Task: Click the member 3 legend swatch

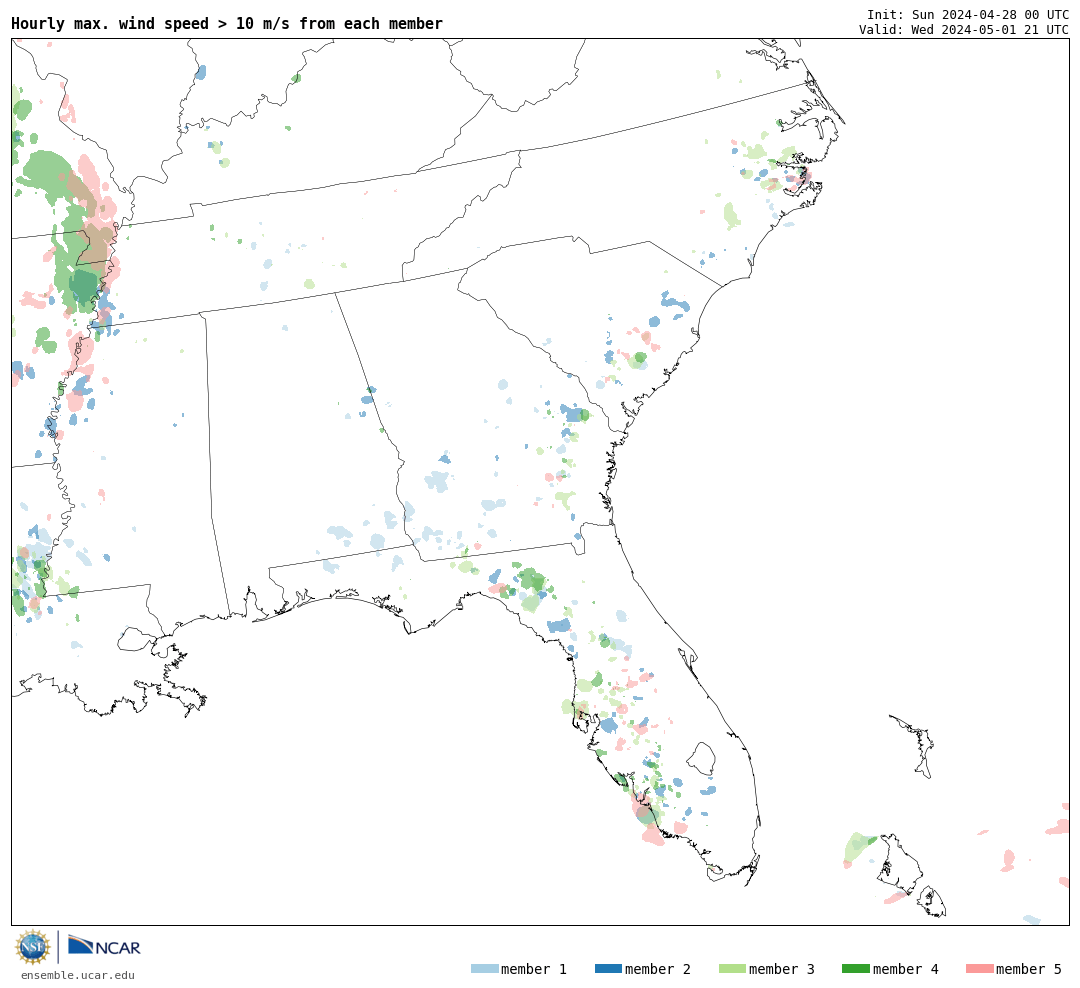Action: (x=732, y=969)
